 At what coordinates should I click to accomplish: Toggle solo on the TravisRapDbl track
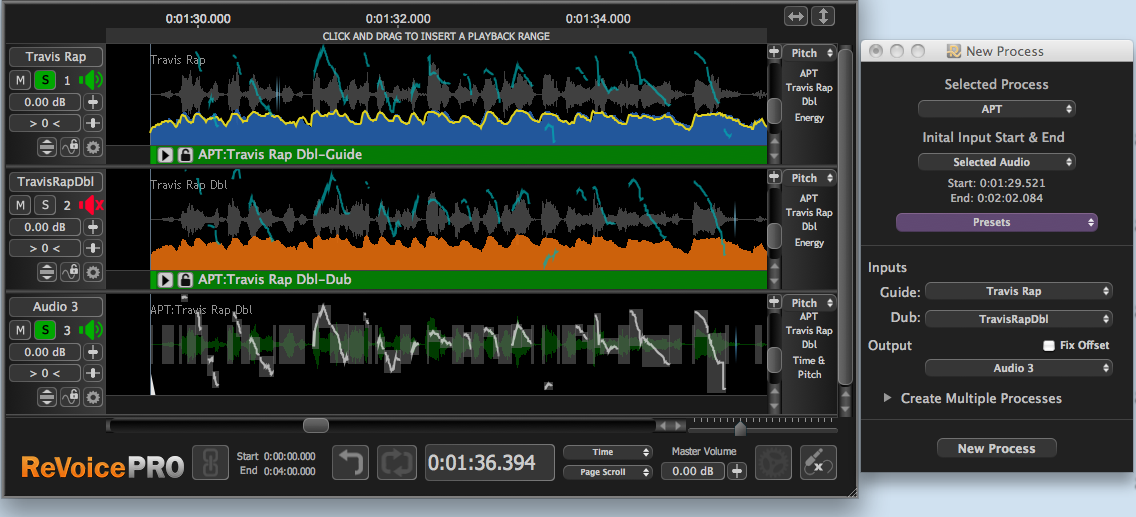click(x=45, y=205)
